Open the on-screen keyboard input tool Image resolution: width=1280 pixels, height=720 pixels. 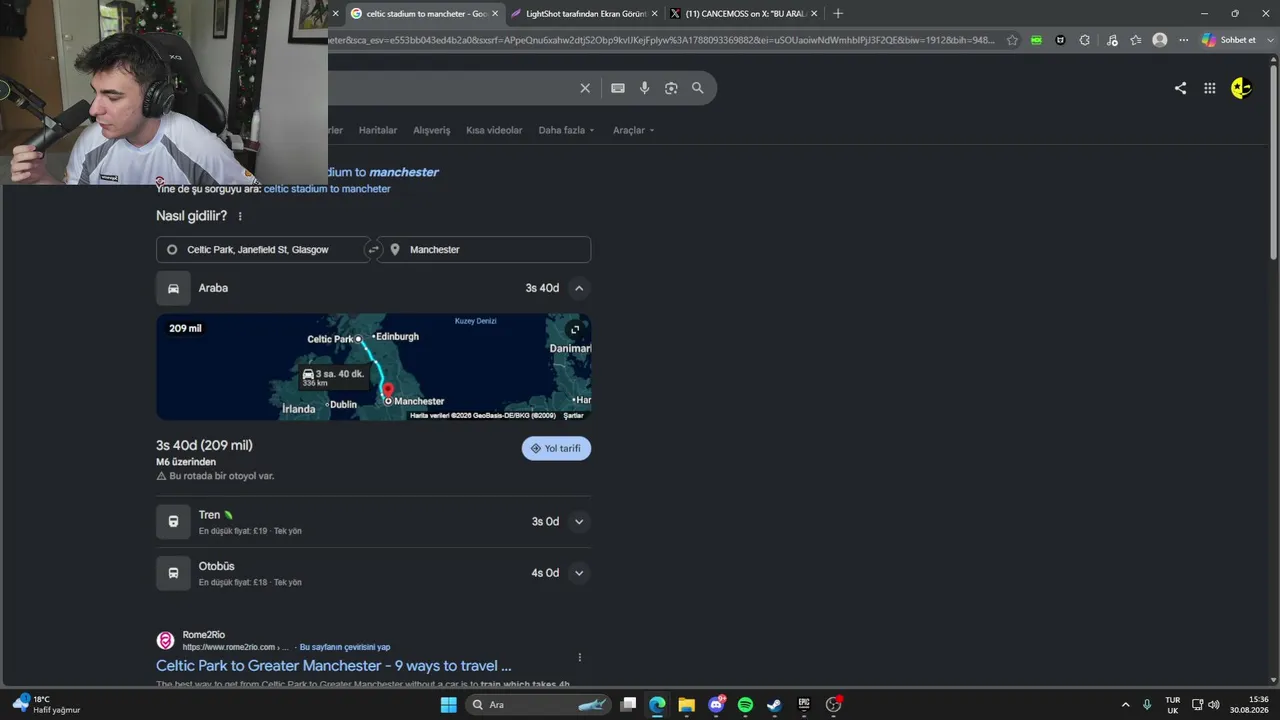point(618,88)
